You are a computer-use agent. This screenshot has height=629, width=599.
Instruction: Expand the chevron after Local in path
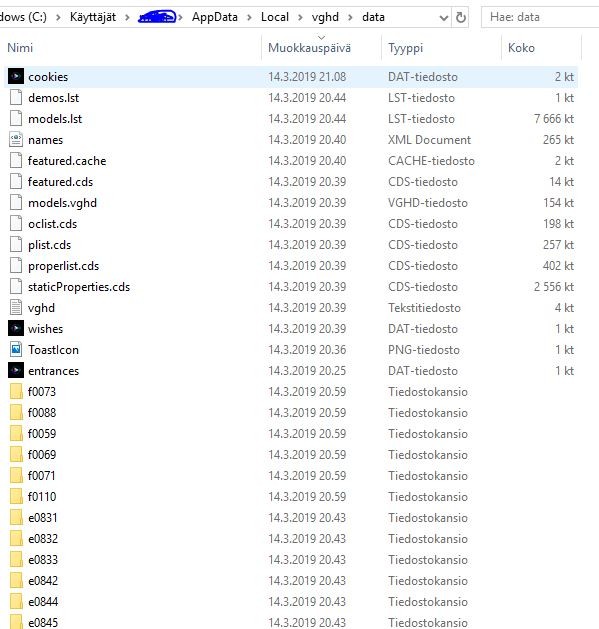coord(300,17)
